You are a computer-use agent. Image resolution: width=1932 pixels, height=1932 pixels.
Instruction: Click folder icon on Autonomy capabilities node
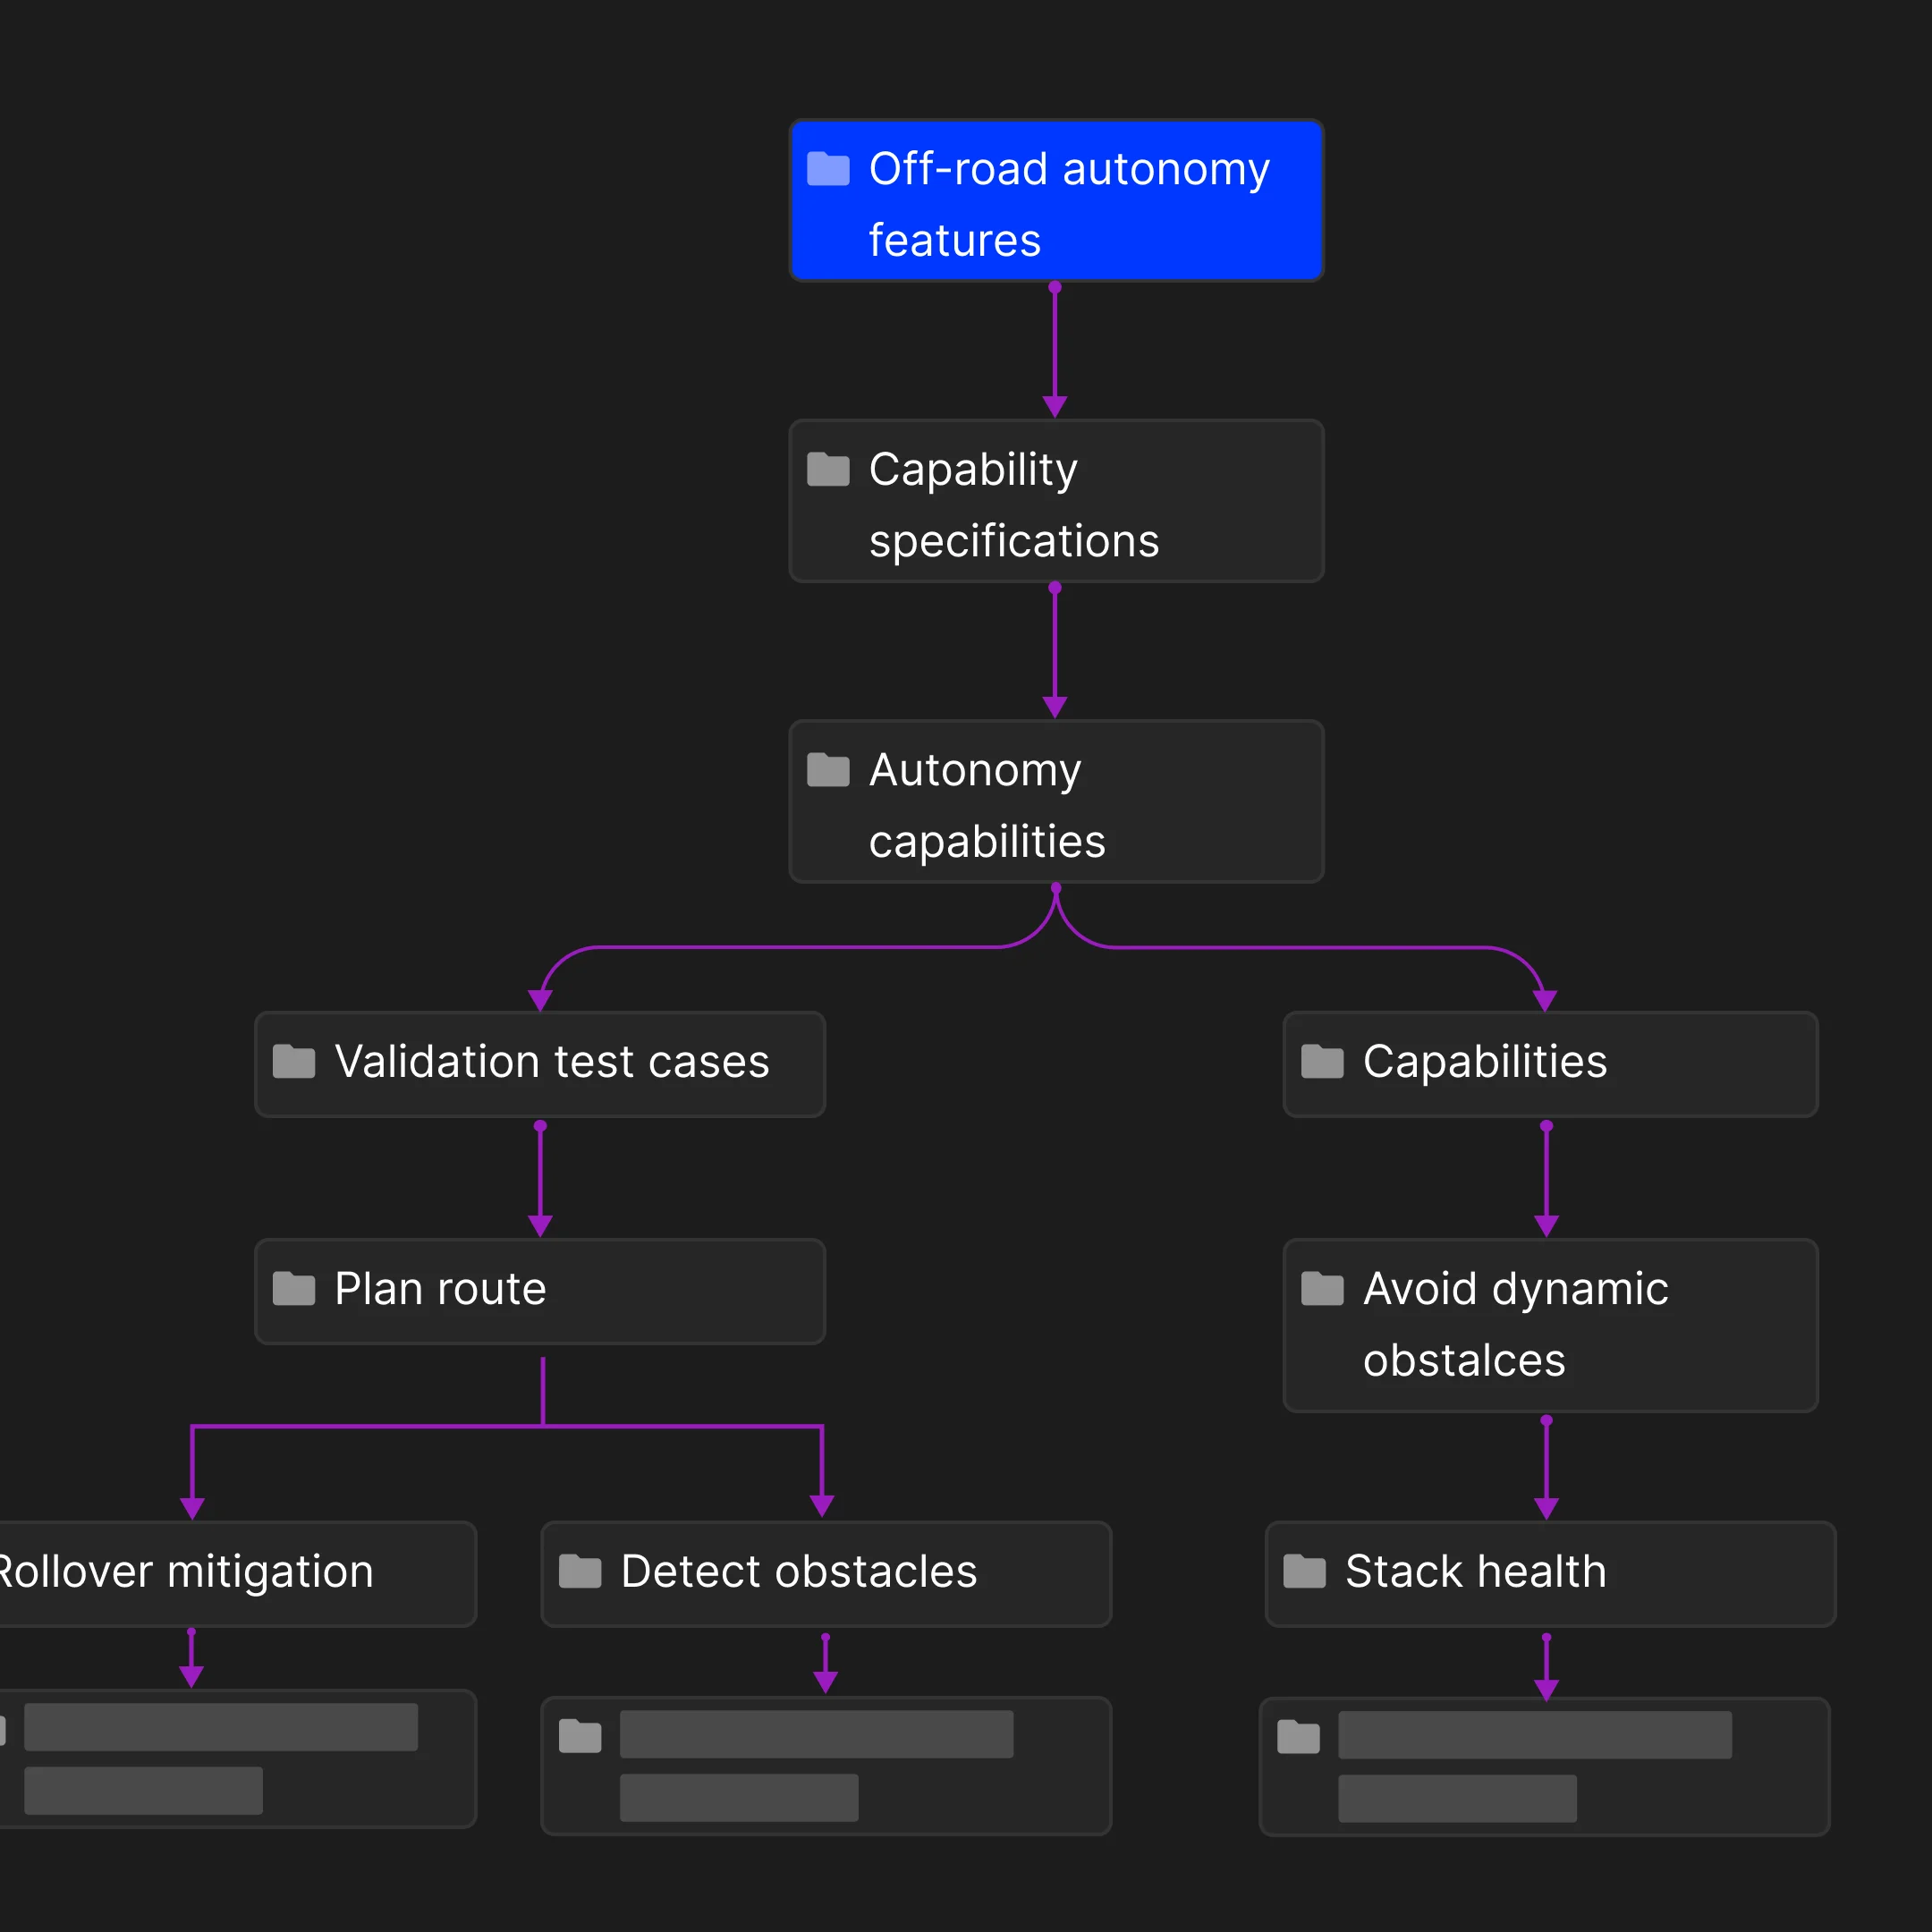(828, 770)
